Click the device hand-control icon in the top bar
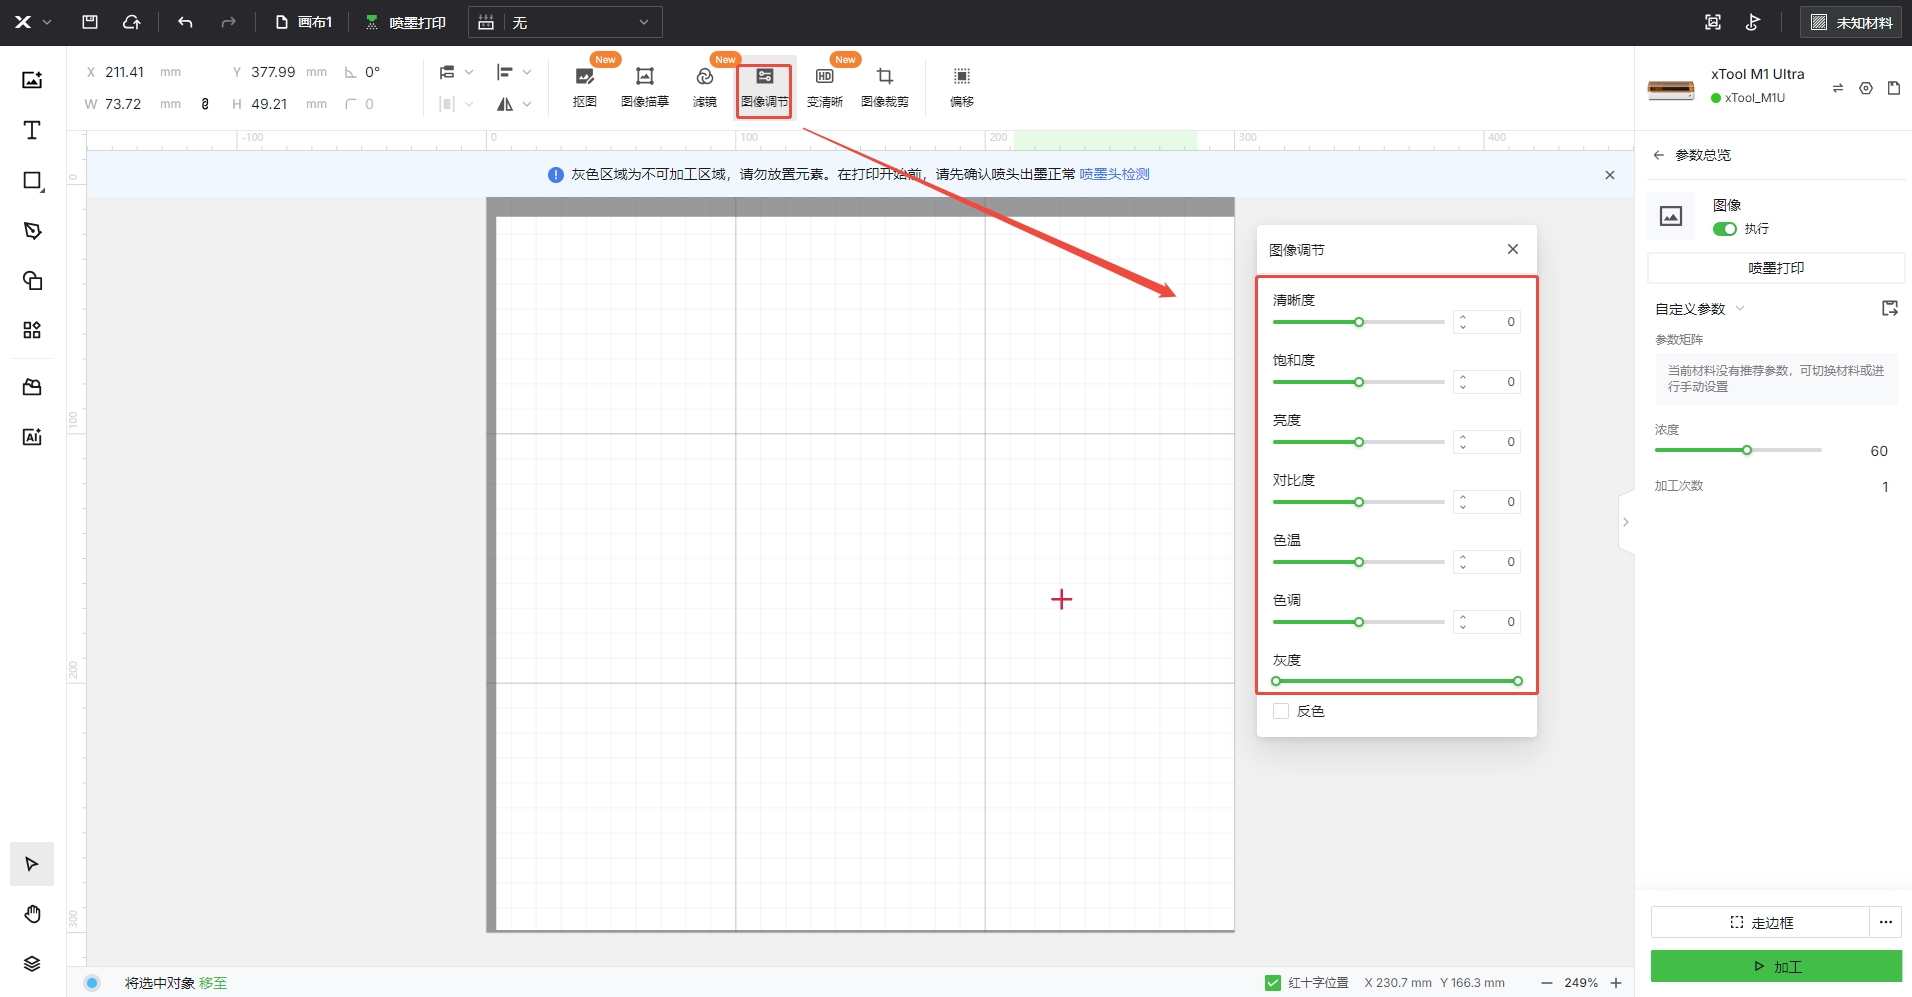This screenshot has height=997, width=1912. 1753,22
